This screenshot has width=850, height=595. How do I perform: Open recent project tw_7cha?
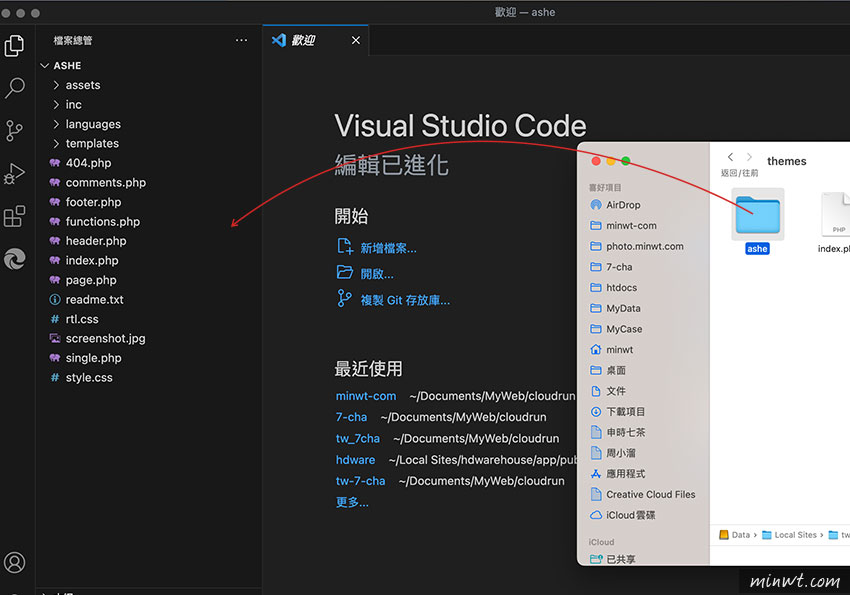tap(358, 438)
